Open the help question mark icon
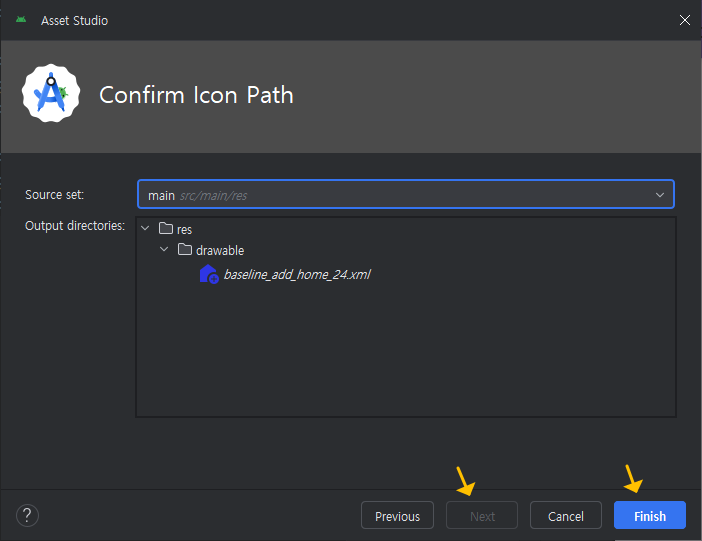The image size is (702, 541). 27,515
